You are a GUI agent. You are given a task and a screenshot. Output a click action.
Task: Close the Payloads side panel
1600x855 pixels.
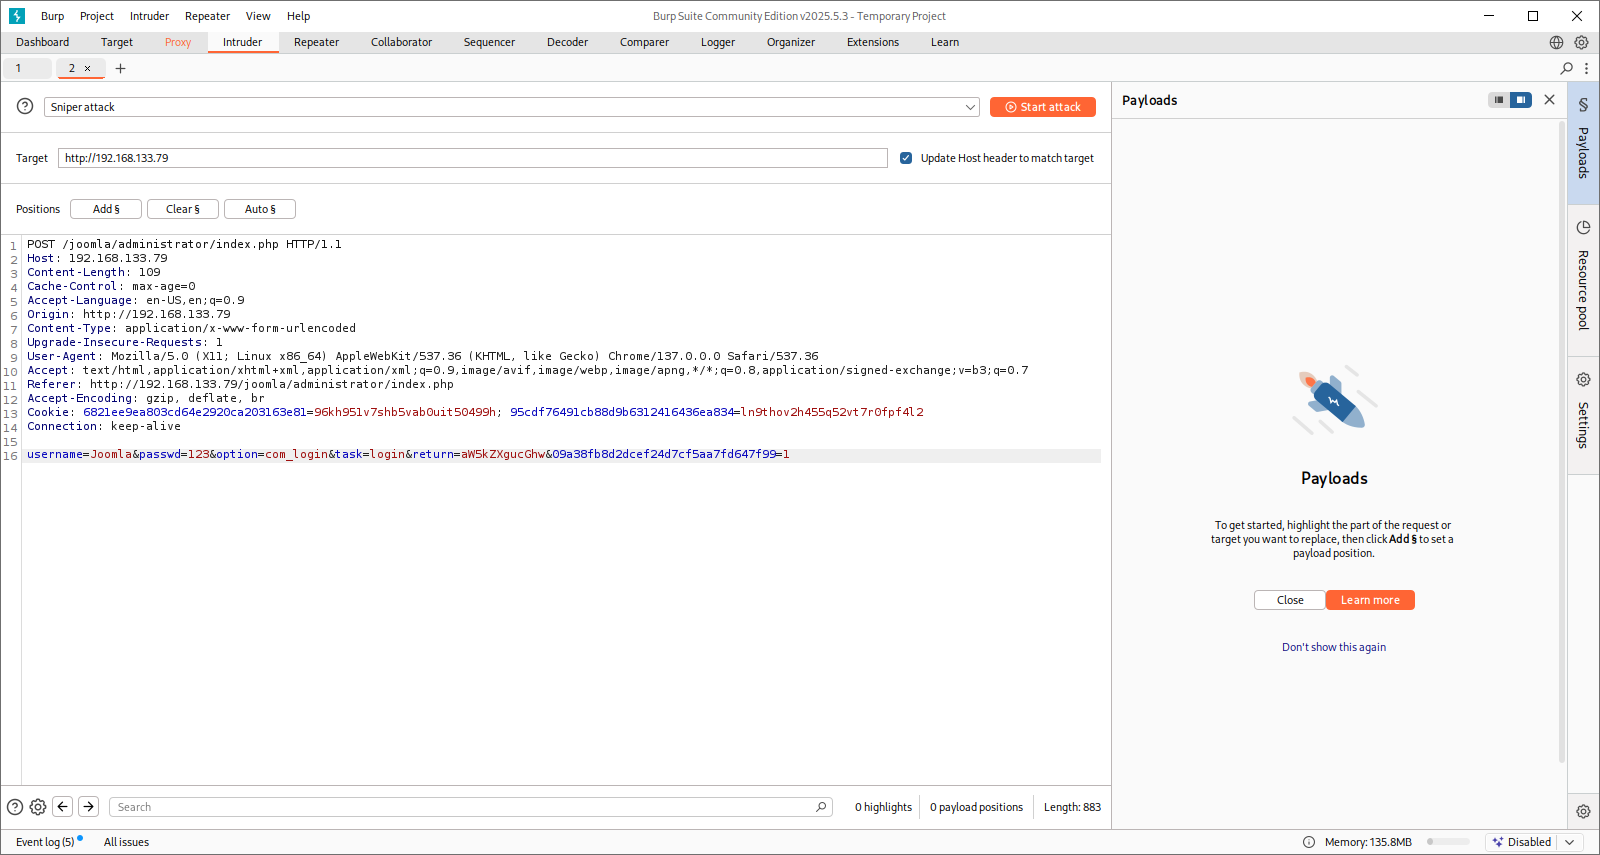(1549, 99)
